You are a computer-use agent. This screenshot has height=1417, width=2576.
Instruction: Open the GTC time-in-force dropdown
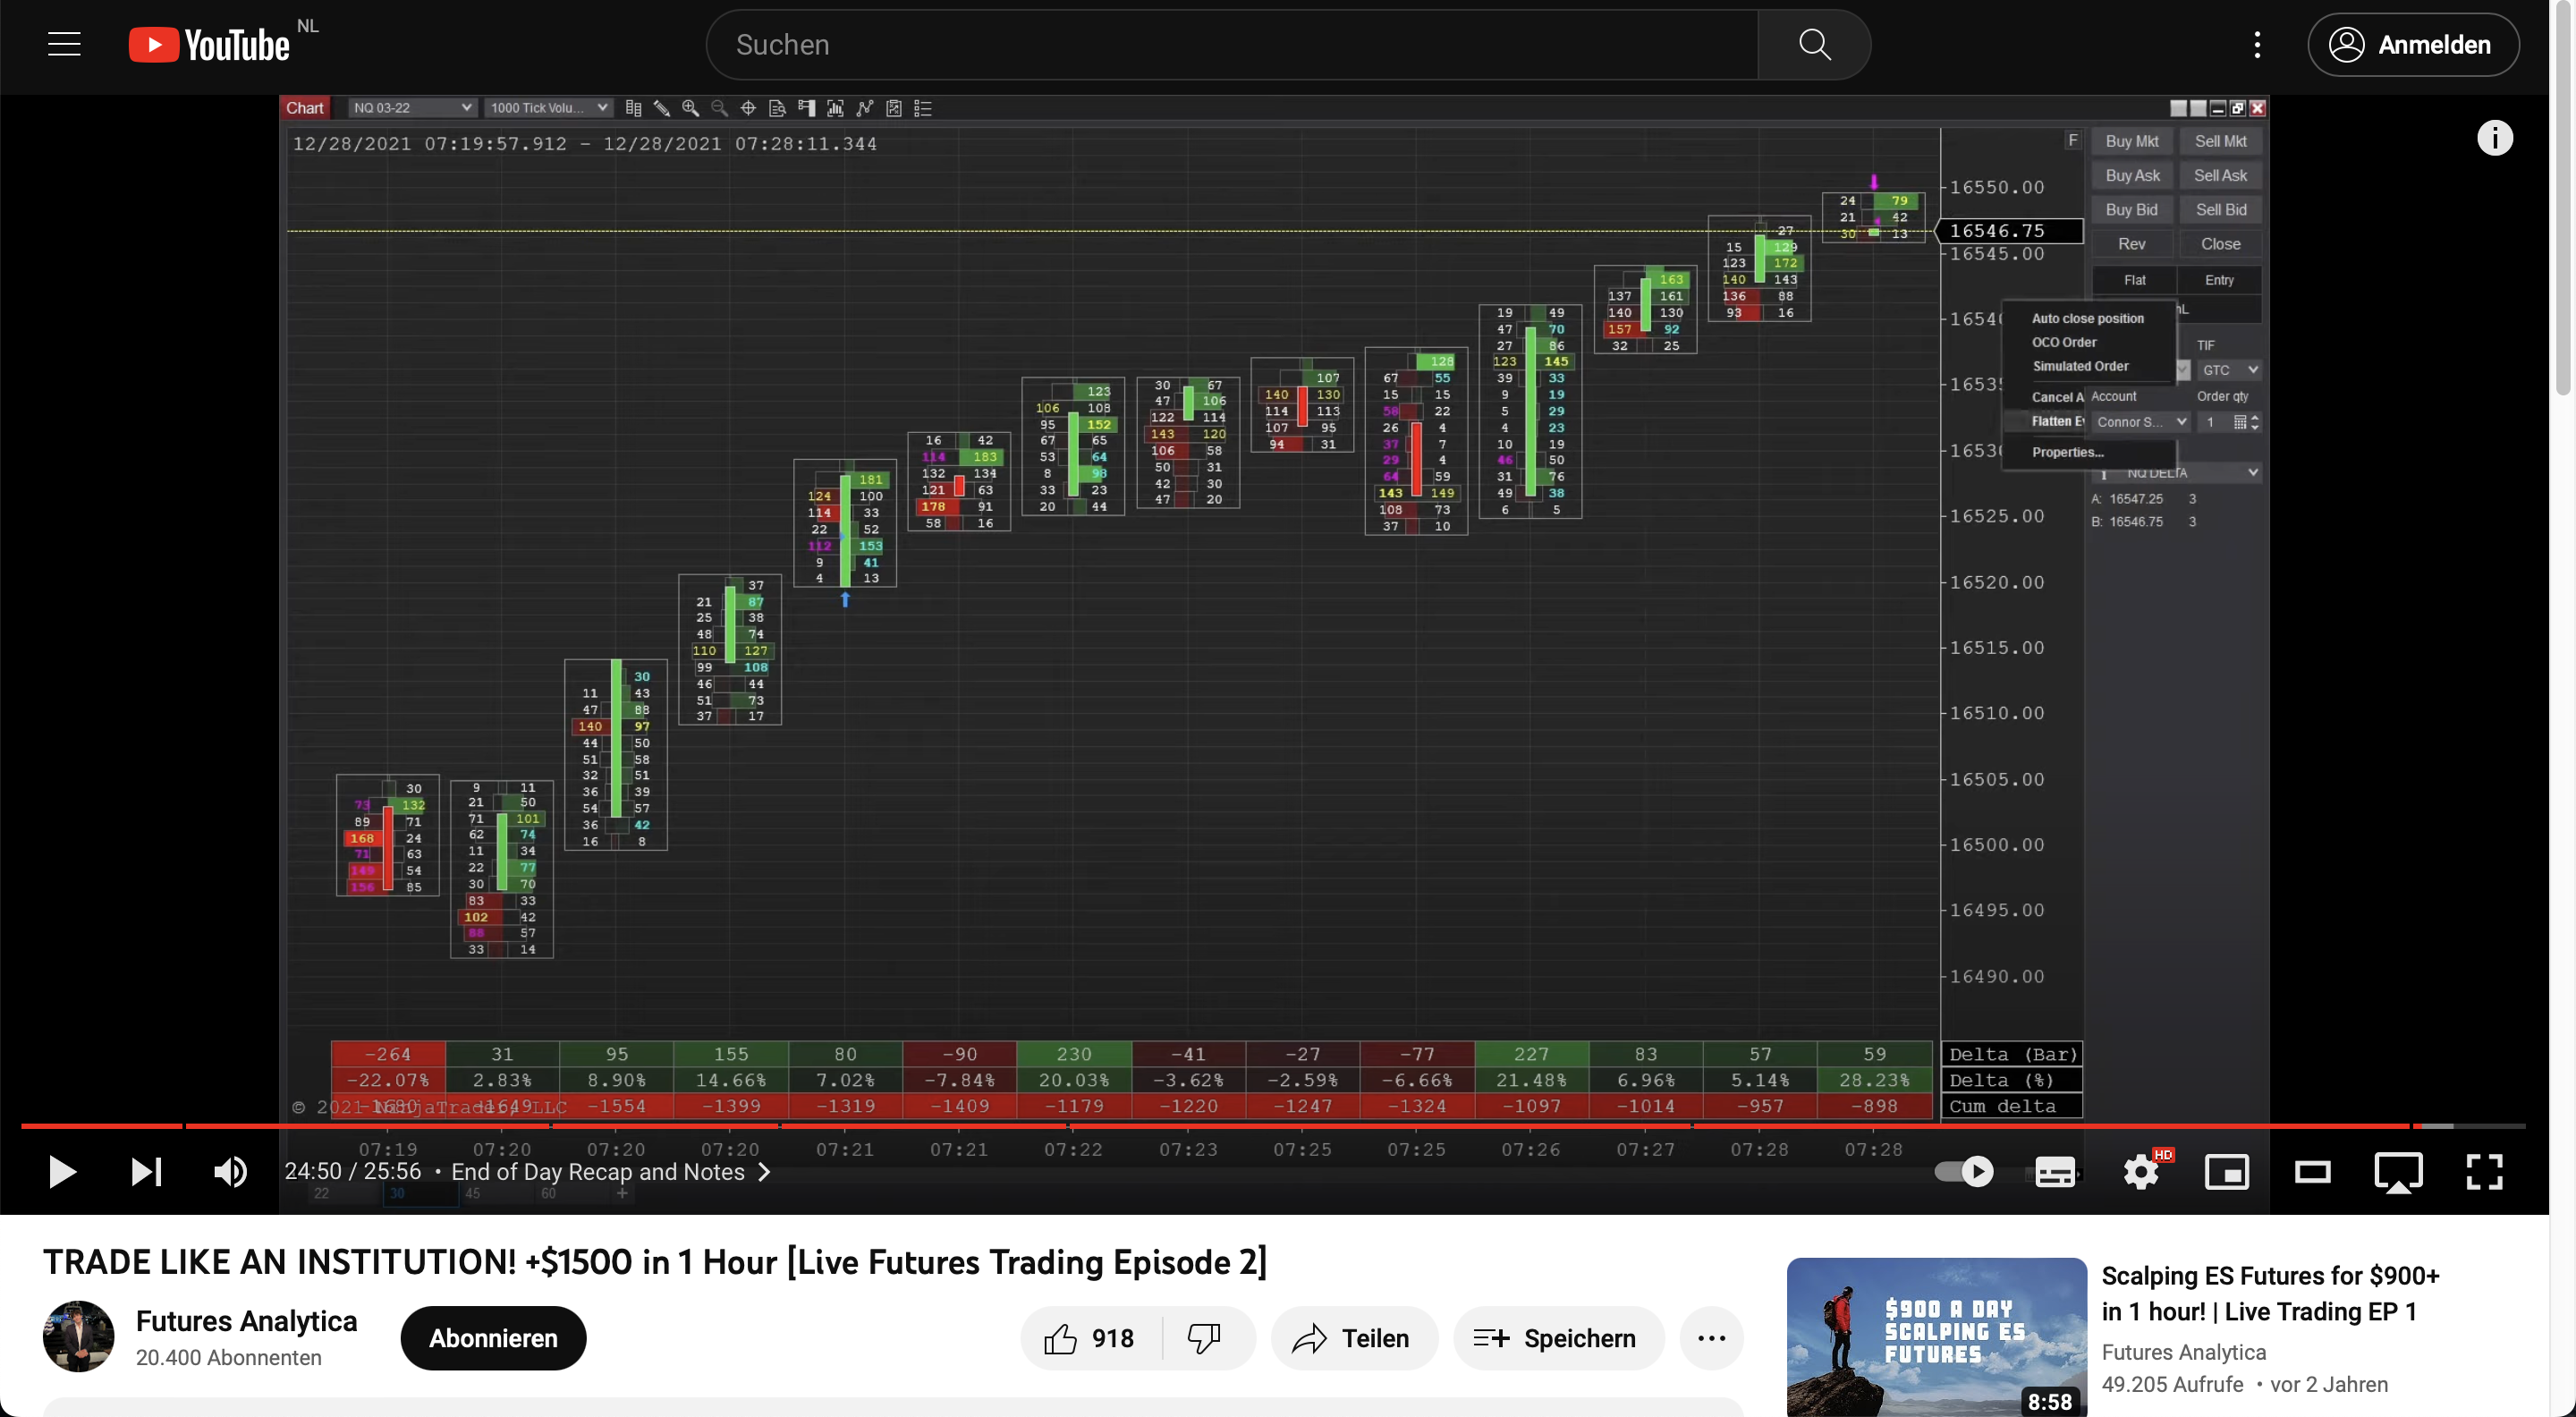(x=2229, y=370)
